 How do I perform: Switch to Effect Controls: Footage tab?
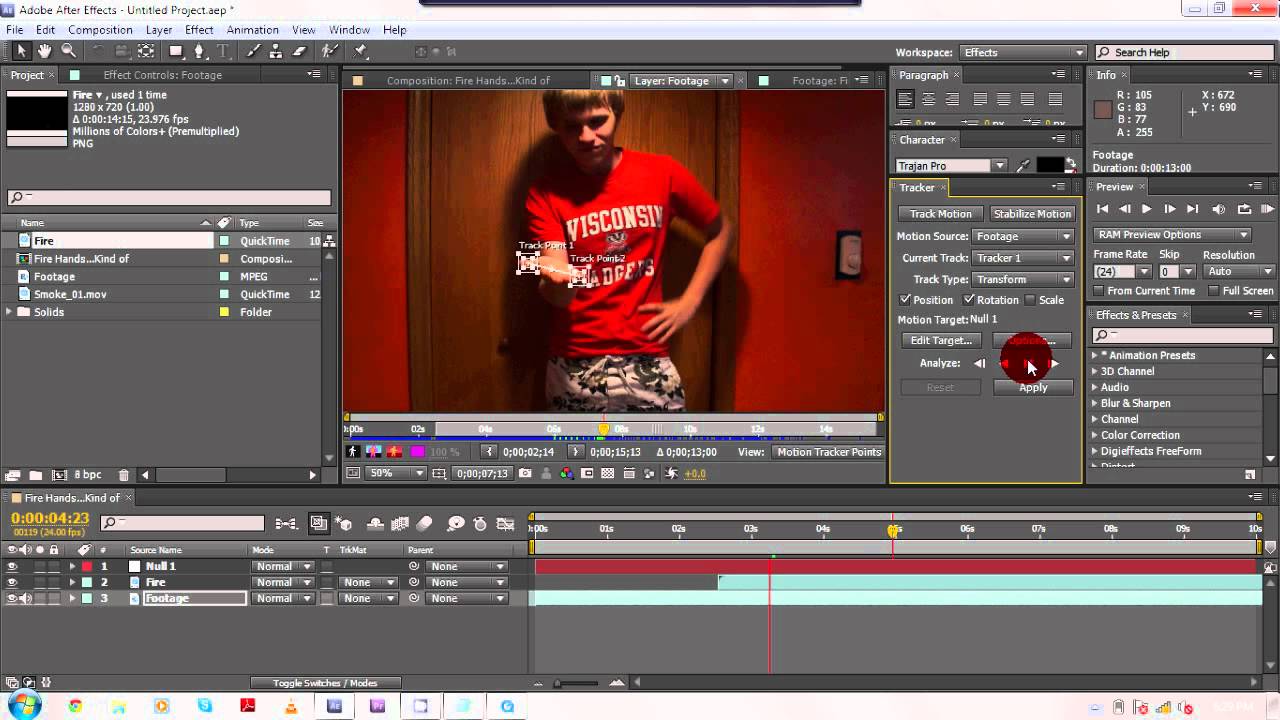tap(162, 75)
